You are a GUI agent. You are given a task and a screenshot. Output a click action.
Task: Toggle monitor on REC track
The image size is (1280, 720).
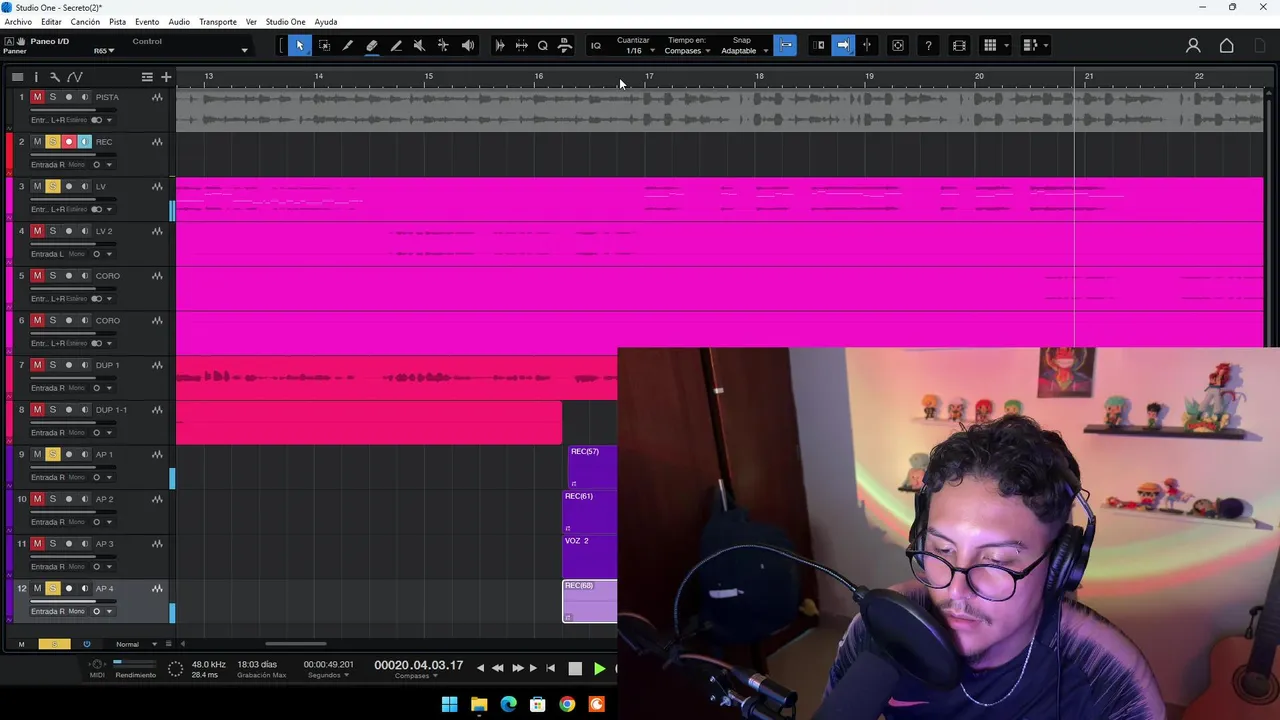[84, 142]
